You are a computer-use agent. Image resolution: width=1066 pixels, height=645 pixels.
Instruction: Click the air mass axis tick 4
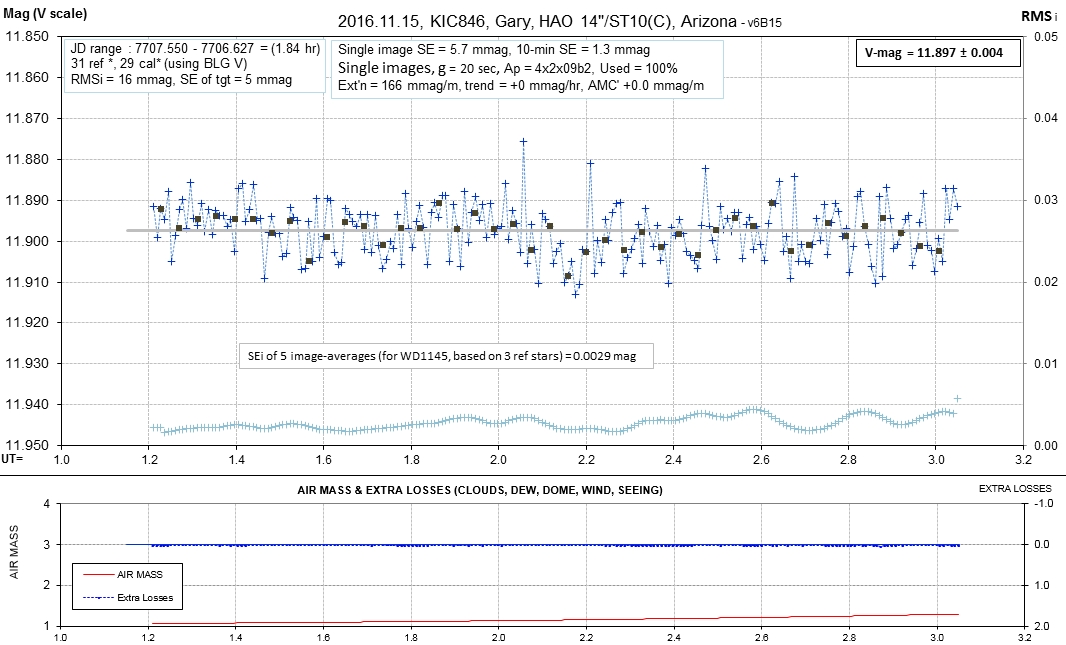47,504
